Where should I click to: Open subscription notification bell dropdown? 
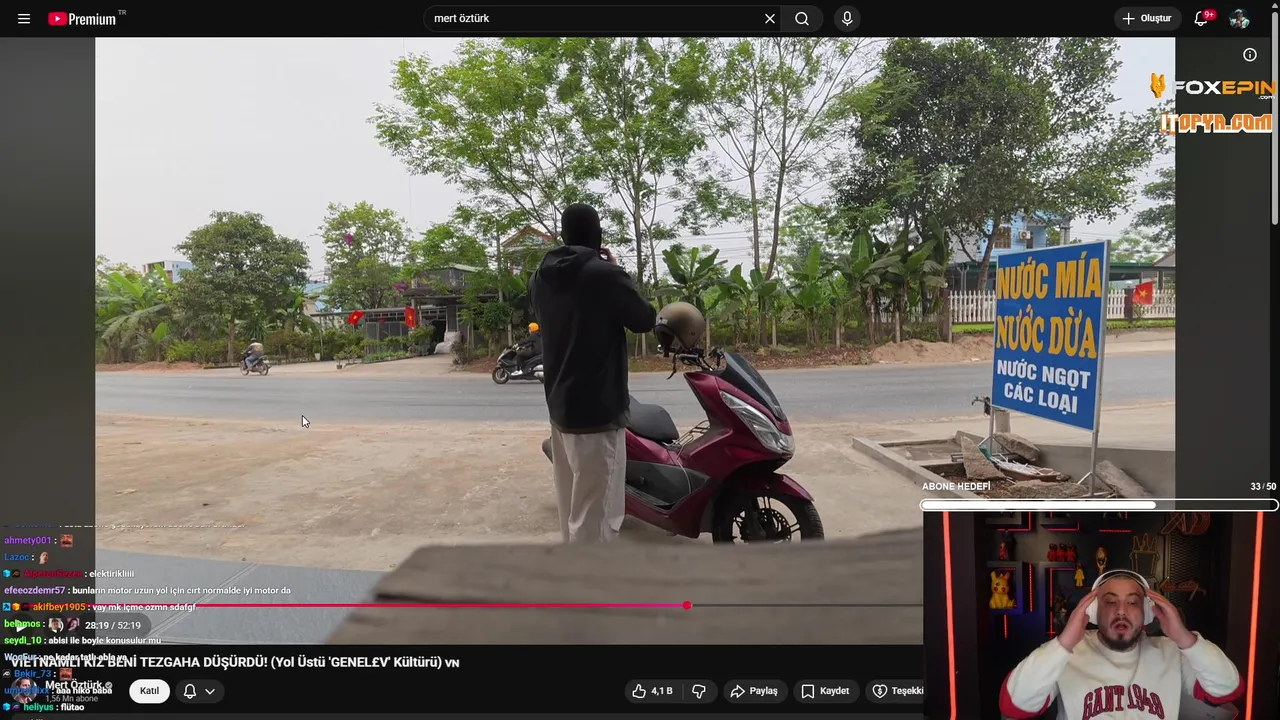point(199,691)
